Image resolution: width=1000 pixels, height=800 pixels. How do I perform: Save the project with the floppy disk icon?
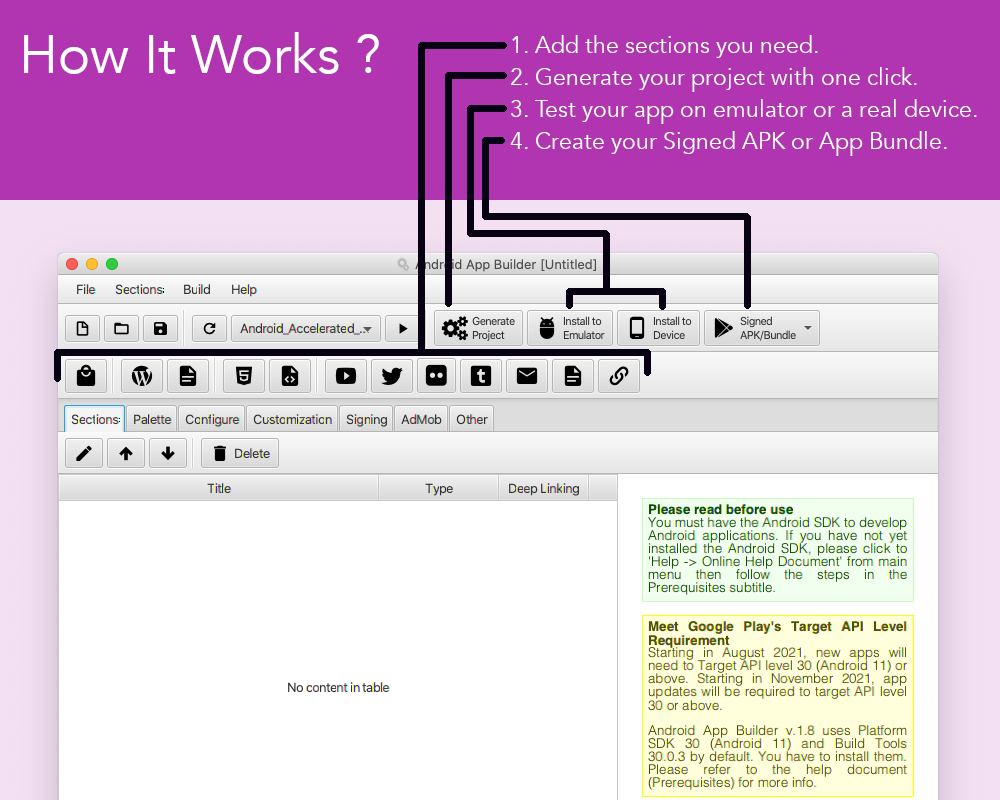160,329
